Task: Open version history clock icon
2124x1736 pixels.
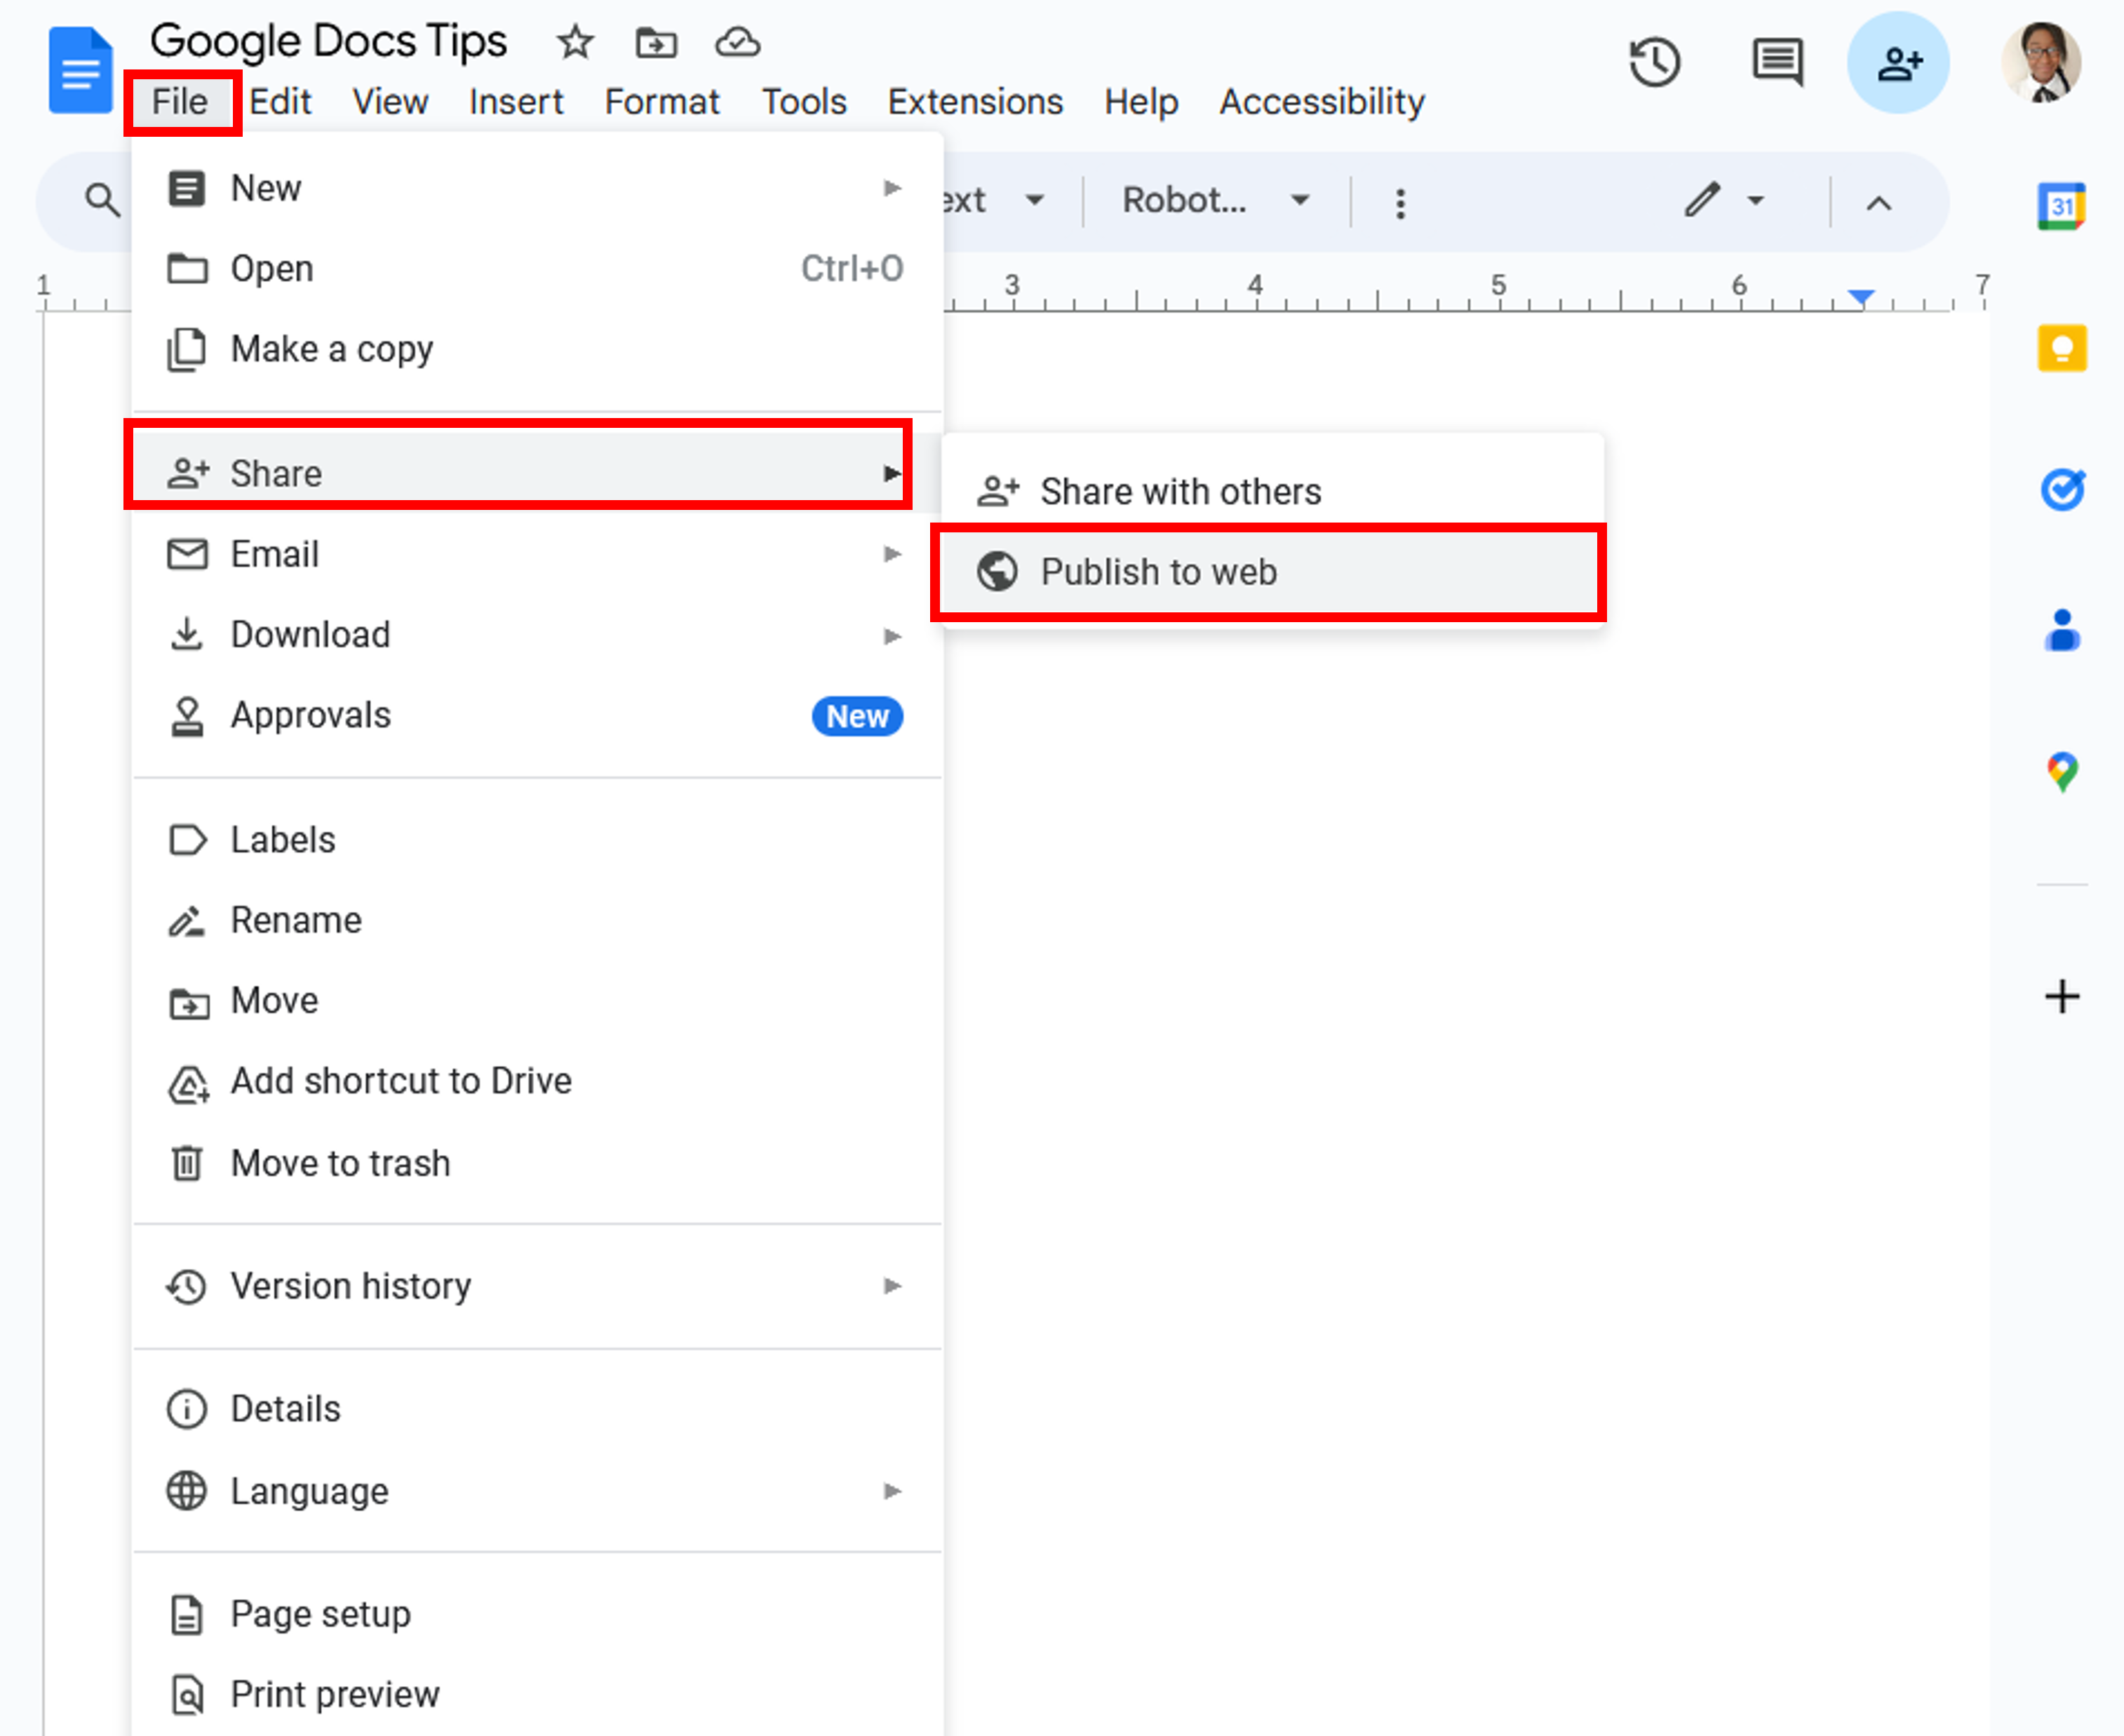Action: point(1655,62)
